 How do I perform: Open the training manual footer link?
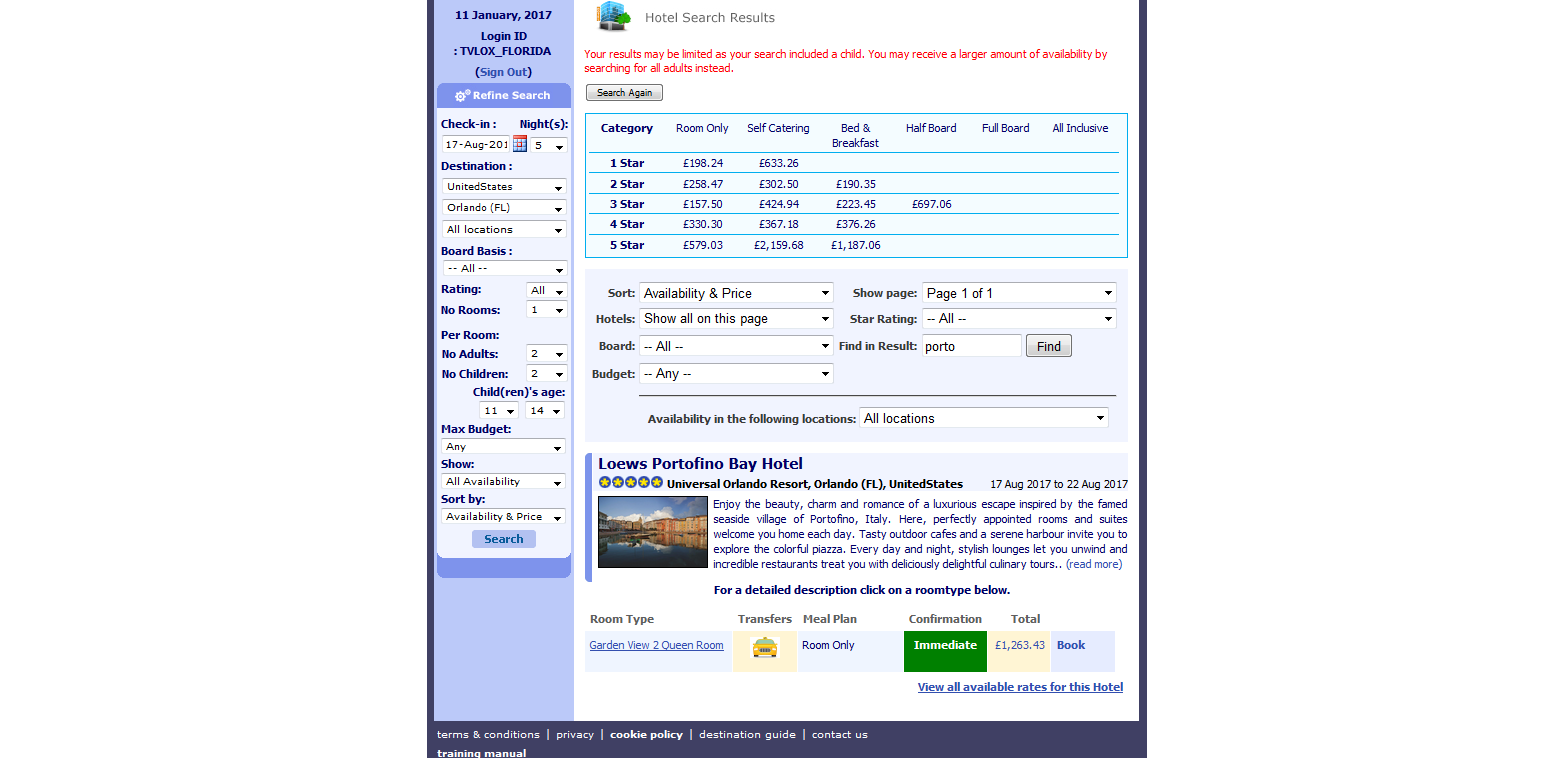tap(482, 753)
